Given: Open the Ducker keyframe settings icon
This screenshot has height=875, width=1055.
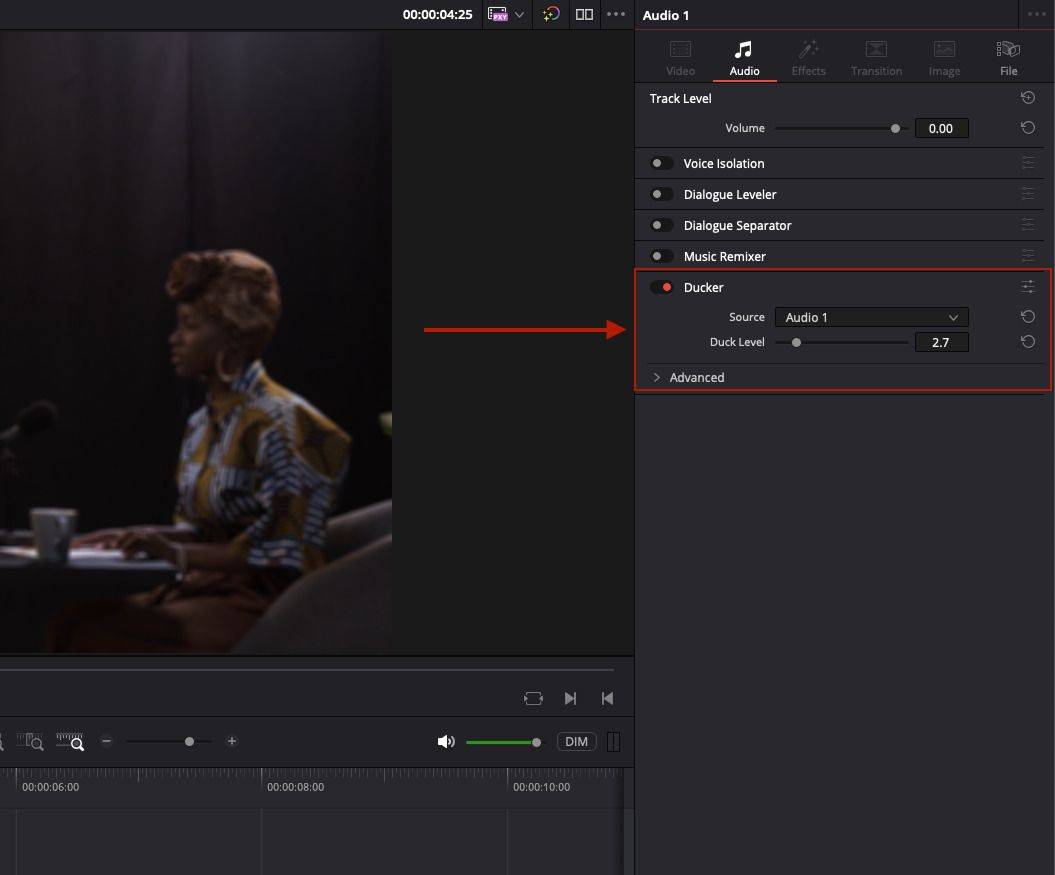Looking at the screenshot, I should pyautogui.click(x=1028, y=287).
